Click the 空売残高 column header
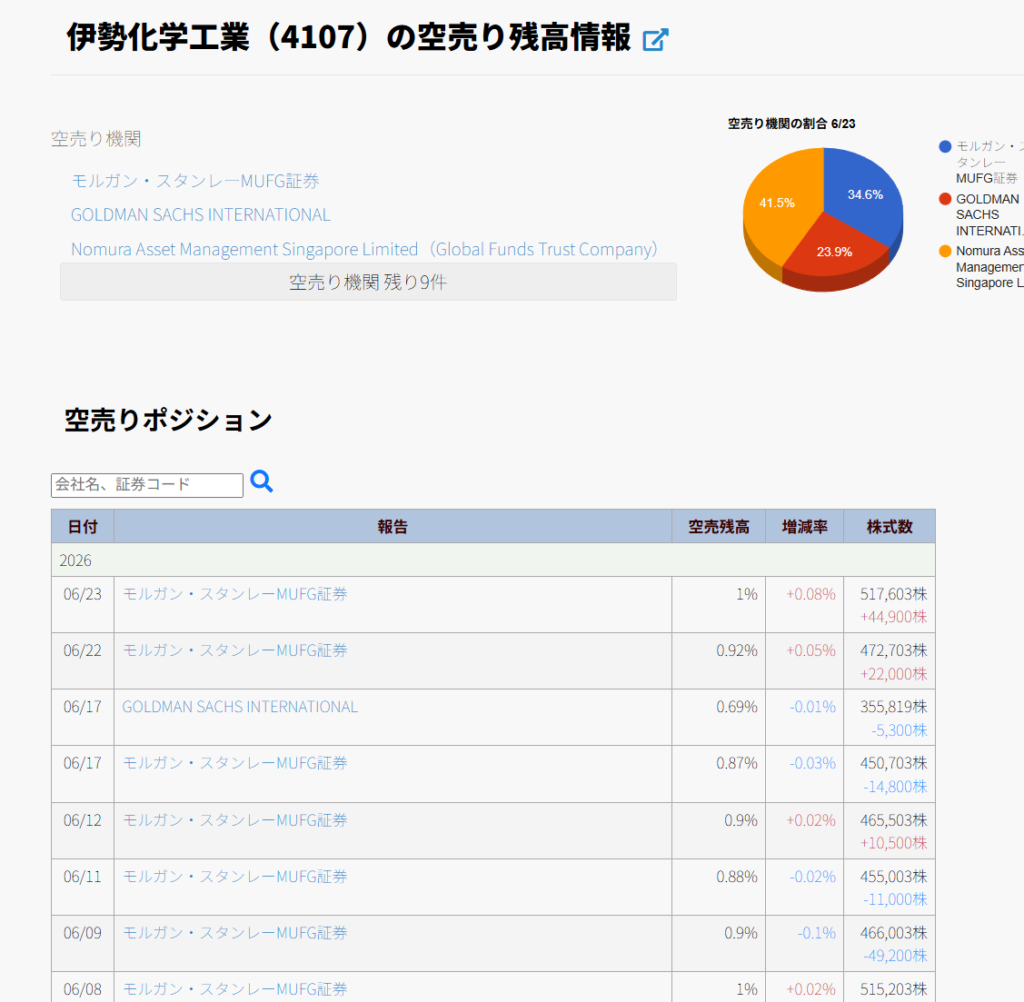The image size is (1024, 1002). pos(718,526)
